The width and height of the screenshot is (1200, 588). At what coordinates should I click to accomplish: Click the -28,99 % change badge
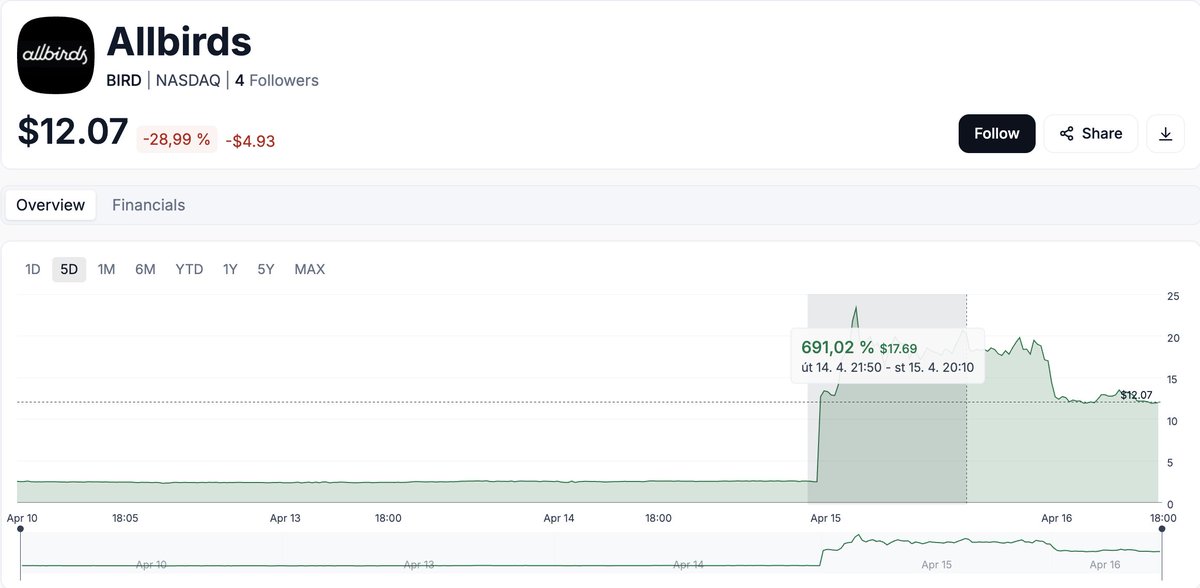tap(176, 139)
